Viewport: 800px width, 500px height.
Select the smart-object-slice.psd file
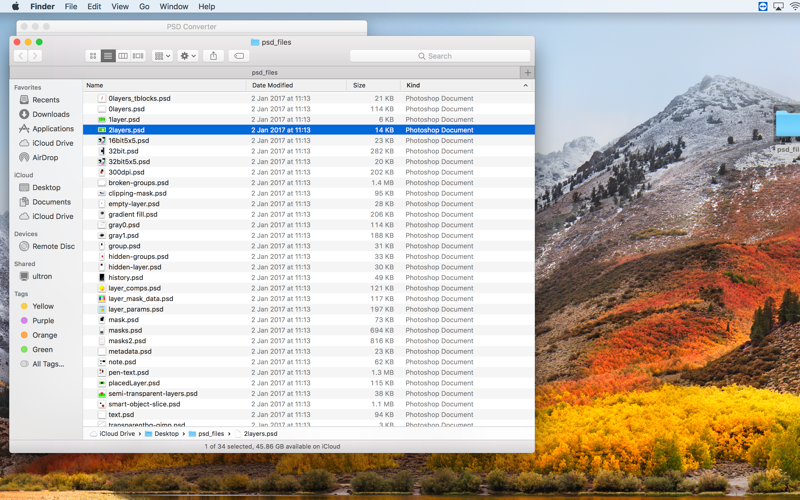coord(309,404)
